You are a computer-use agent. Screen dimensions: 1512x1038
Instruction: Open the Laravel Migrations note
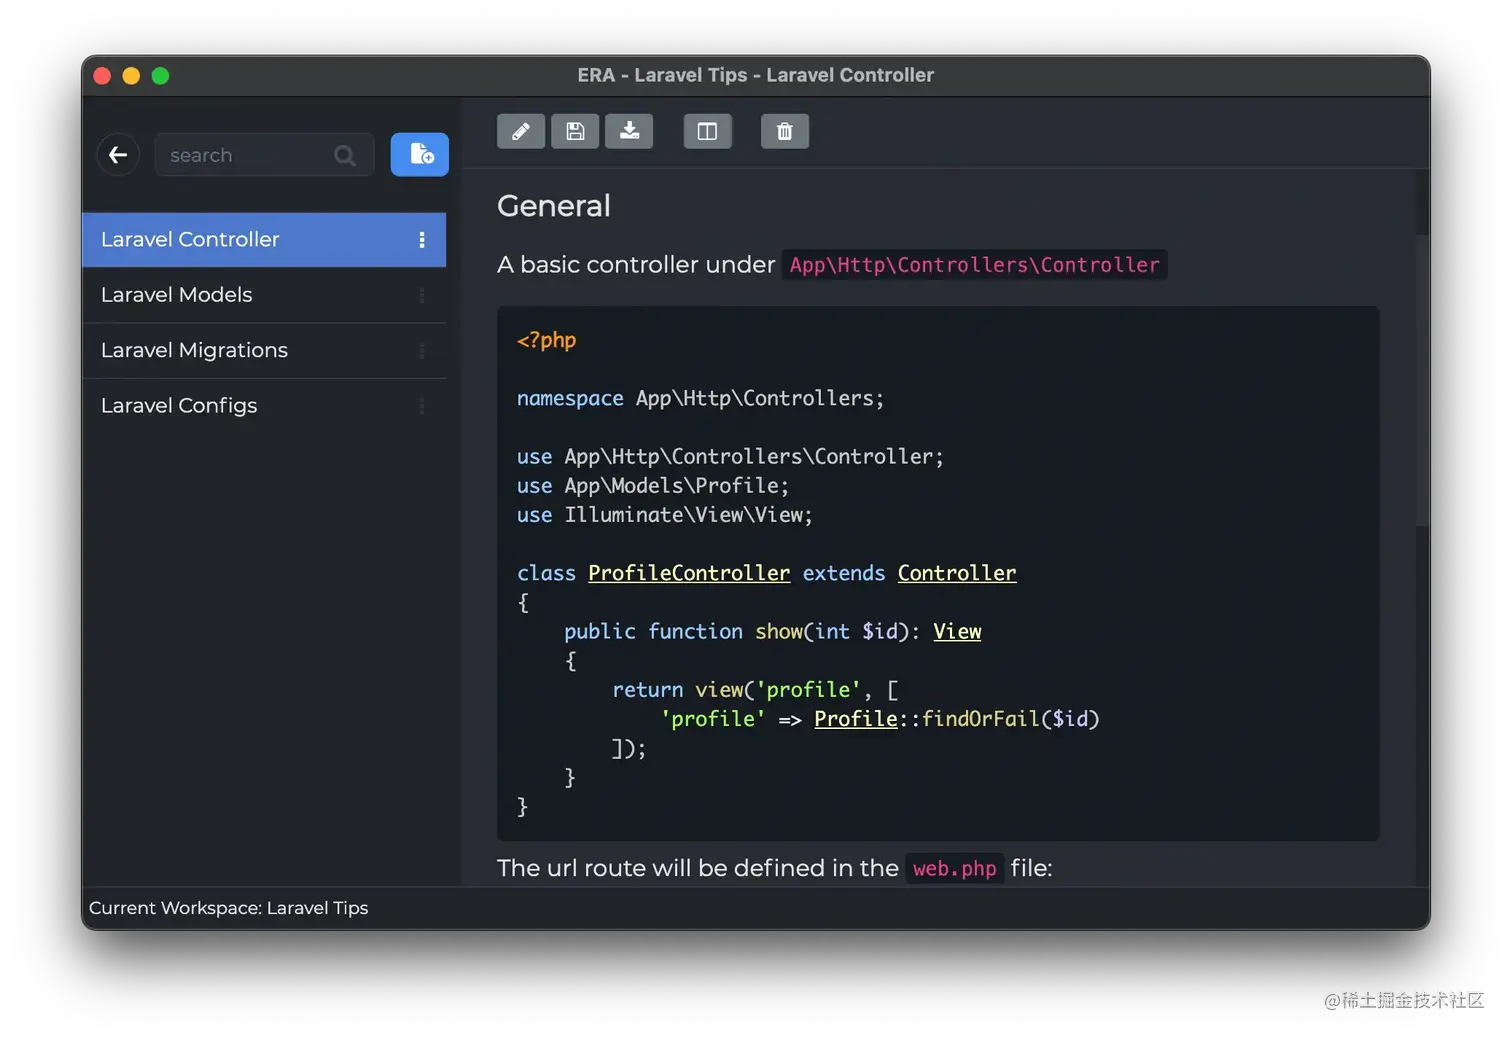[264, 350]
